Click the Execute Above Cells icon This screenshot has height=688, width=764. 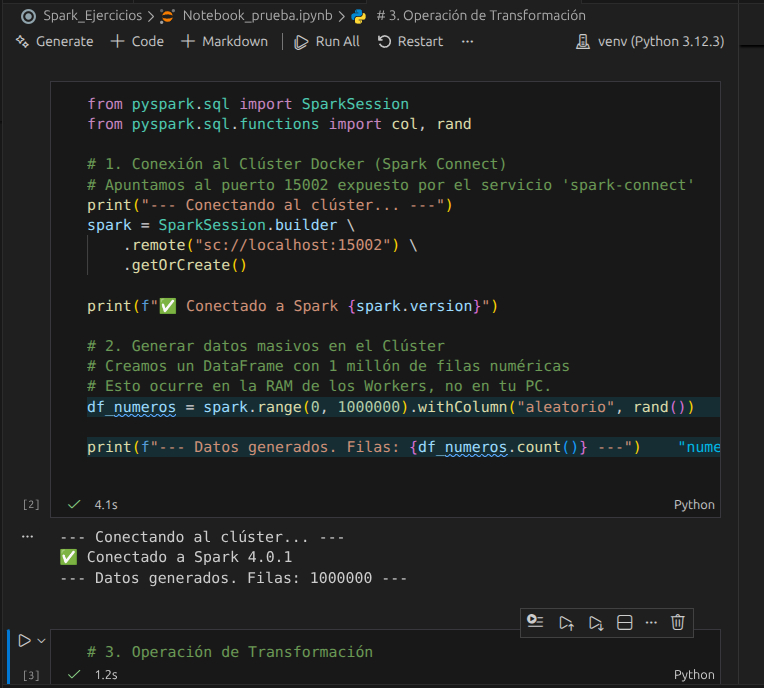coord(566,622)
